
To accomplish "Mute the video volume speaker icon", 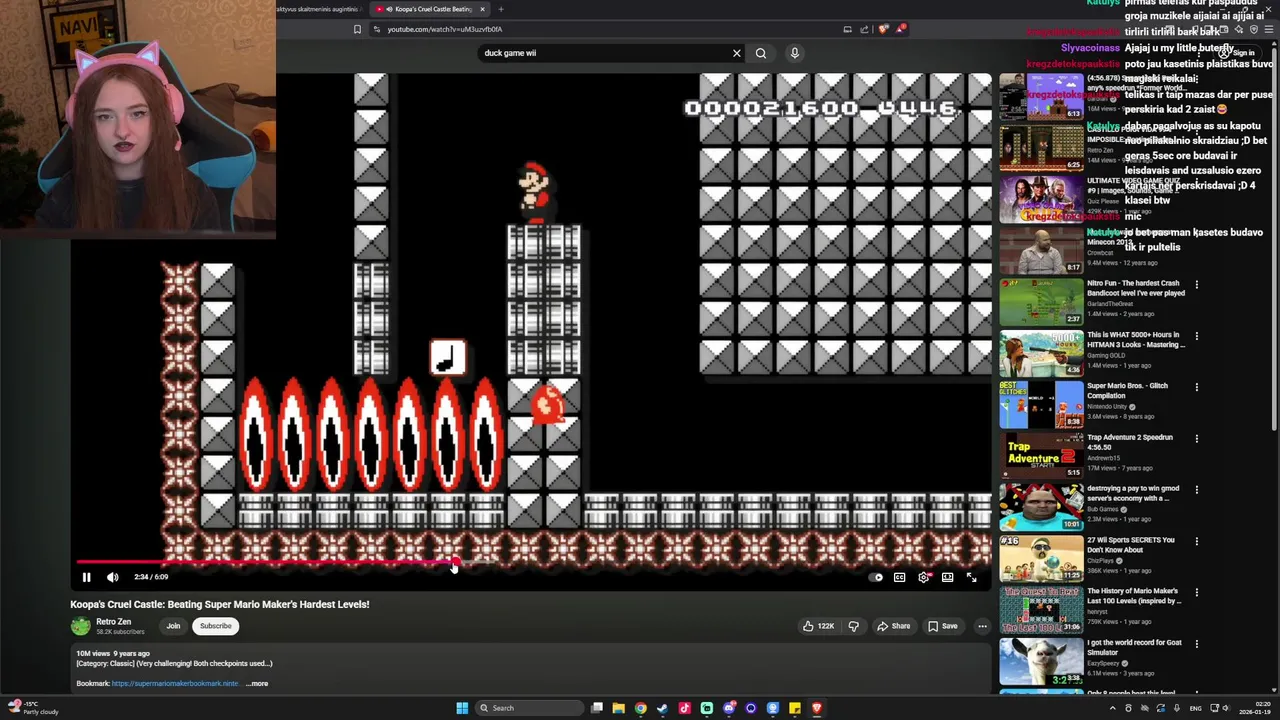I will click(112, 577).
